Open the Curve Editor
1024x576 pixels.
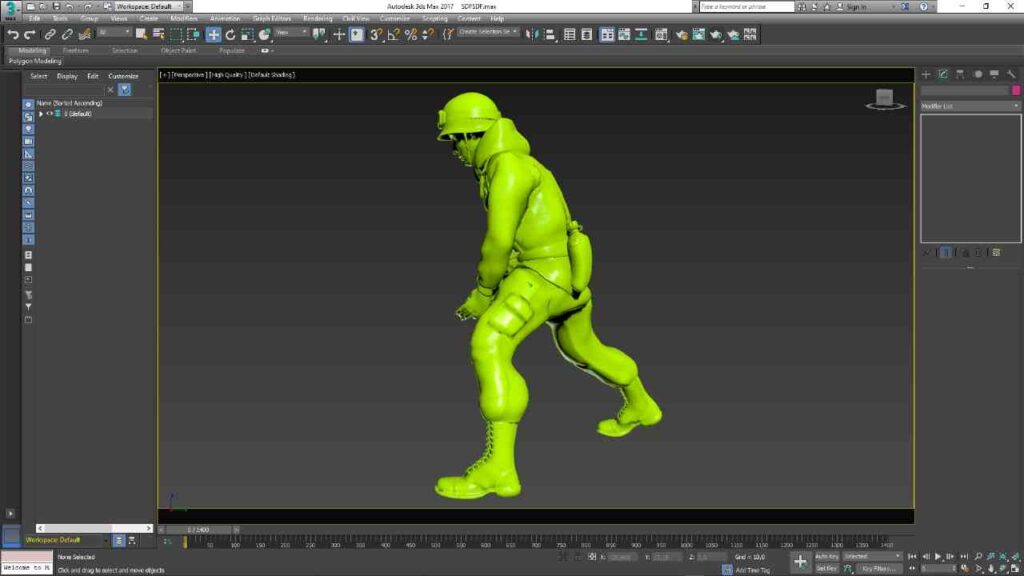623,33
